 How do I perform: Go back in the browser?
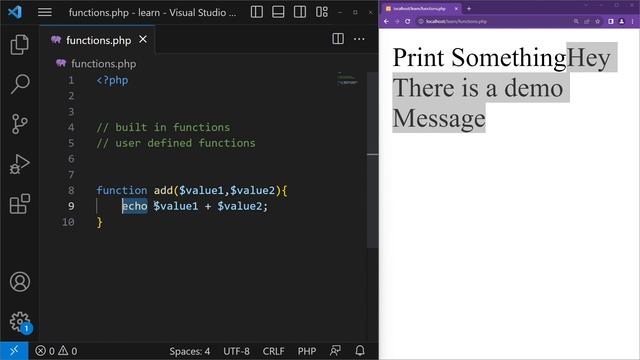point(386,21)
